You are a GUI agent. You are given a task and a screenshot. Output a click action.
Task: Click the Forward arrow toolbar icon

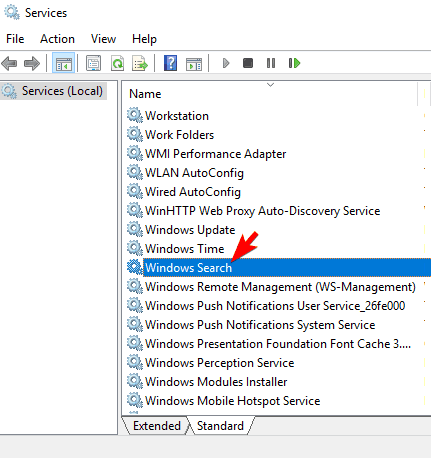(32, 63)
